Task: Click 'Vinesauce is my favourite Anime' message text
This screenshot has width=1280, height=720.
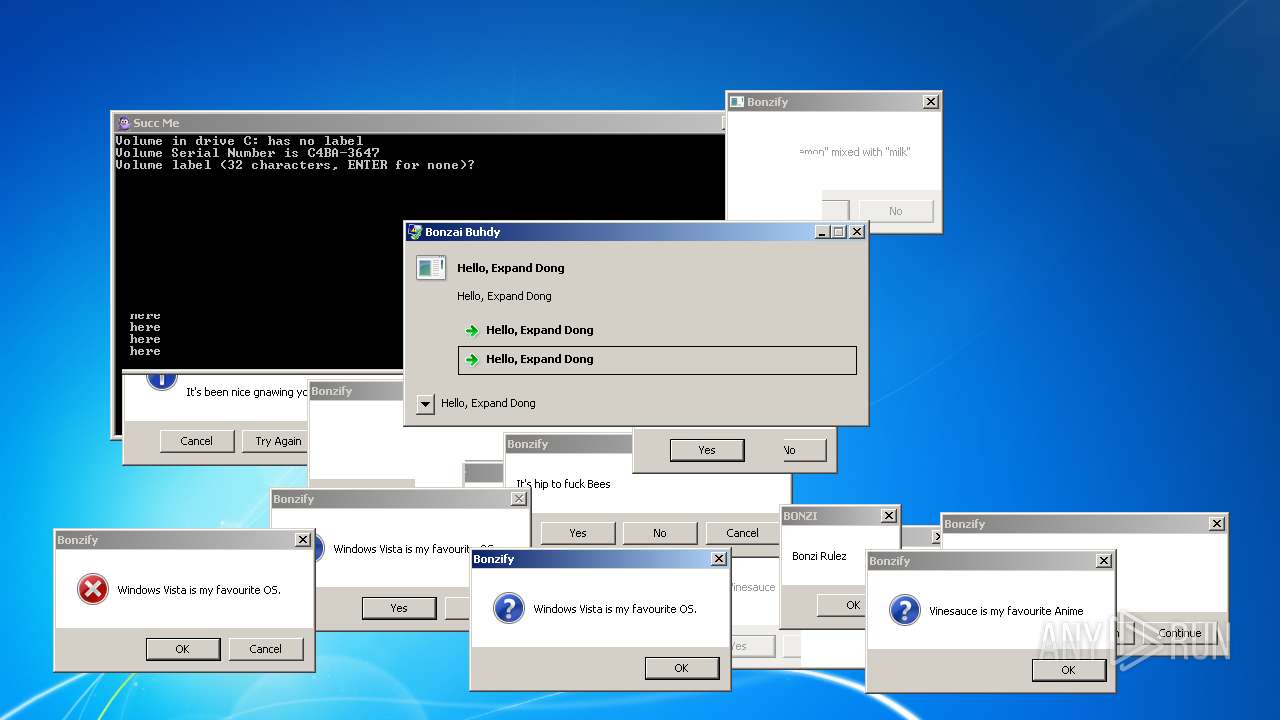Action: [1006, 611]
